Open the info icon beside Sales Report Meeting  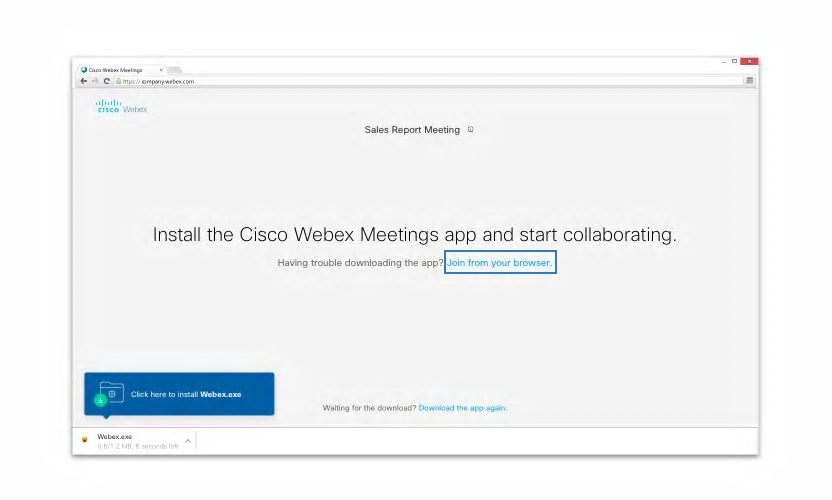tap(470, 130)
